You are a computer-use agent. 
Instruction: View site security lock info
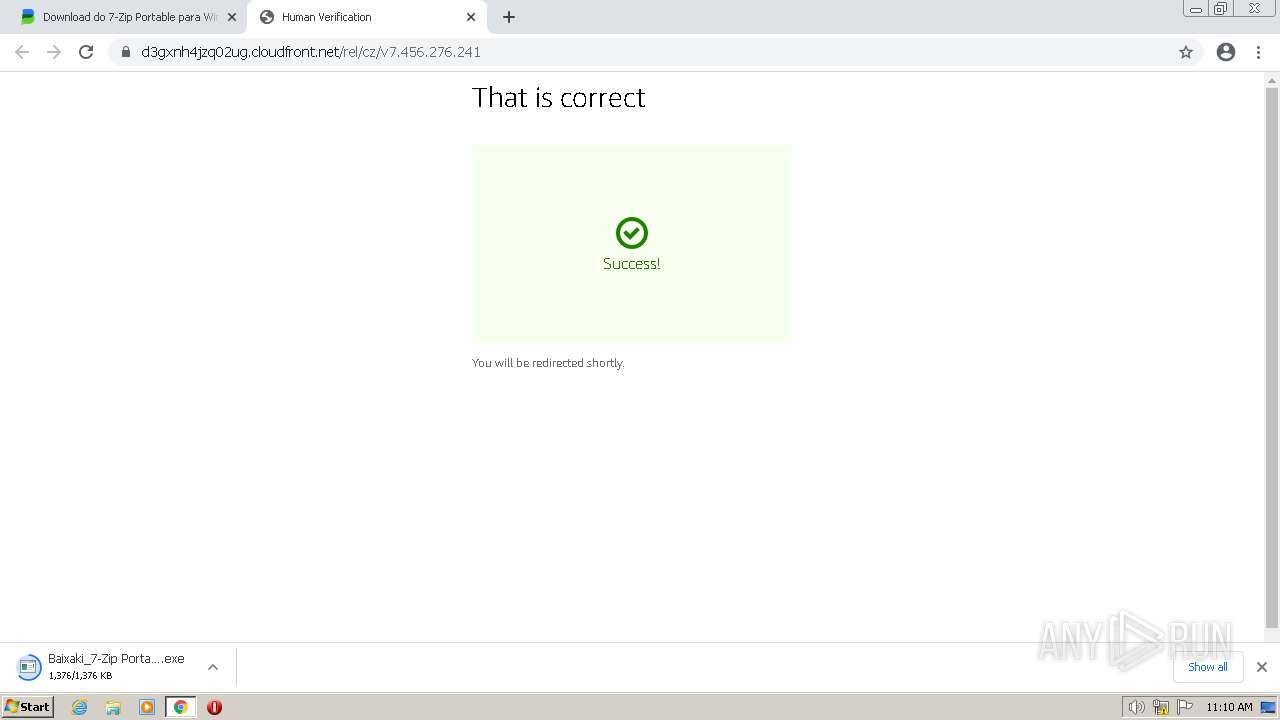click(126, 52)
